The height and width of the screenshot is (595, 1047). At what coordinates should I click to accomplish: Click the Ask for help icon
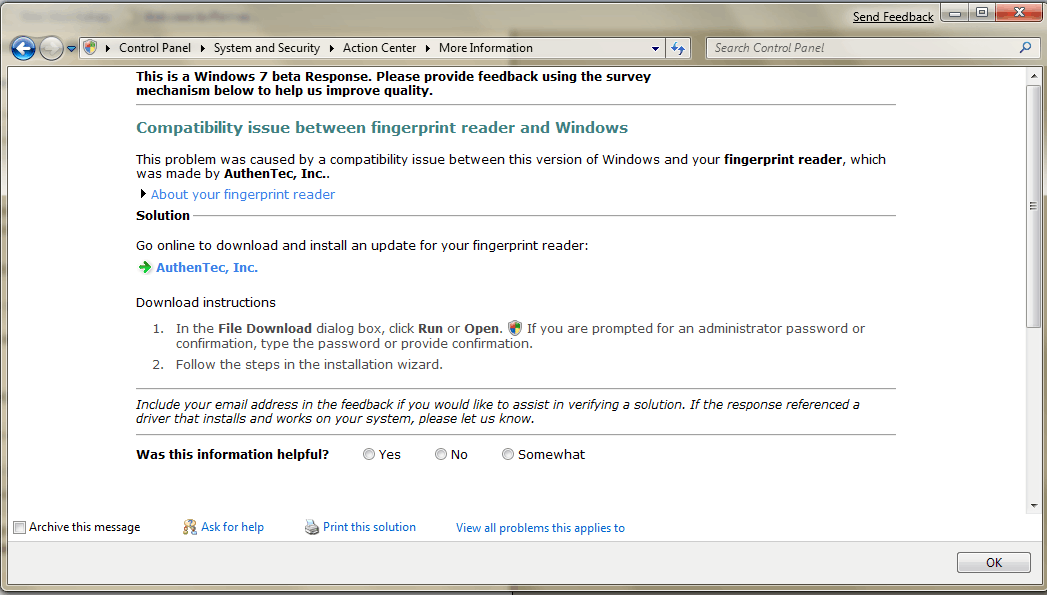[190, 528]
